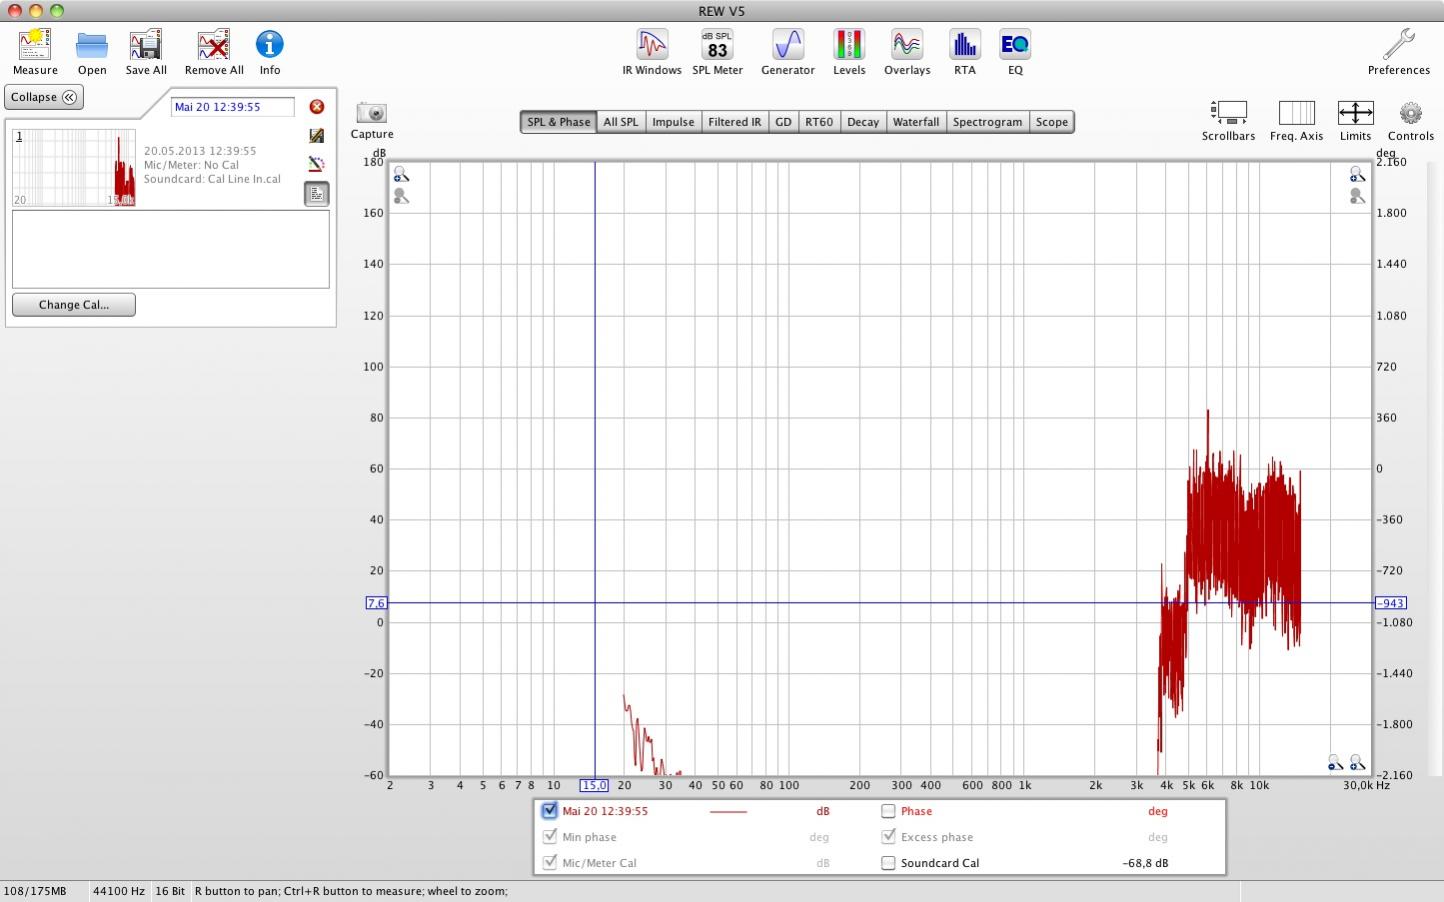Open the SPL Meter tool
Viewport: 1444px width, 902px height.
717,46
